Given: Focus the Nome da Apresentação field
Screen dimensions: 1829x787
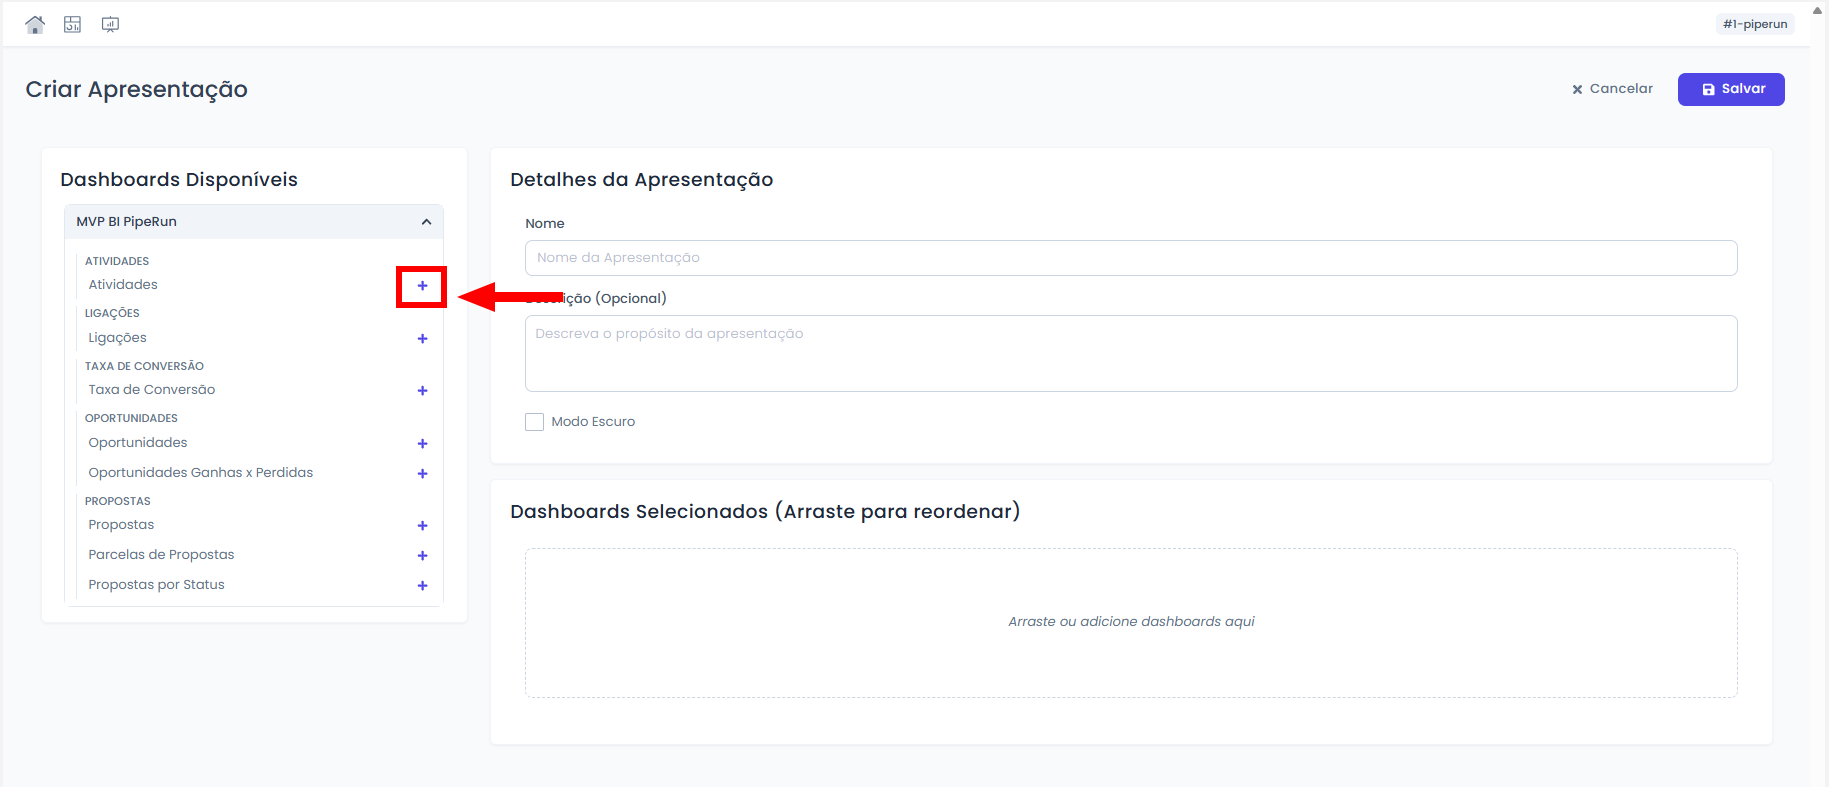Looking at the screenshot, I should point(1130,258).
